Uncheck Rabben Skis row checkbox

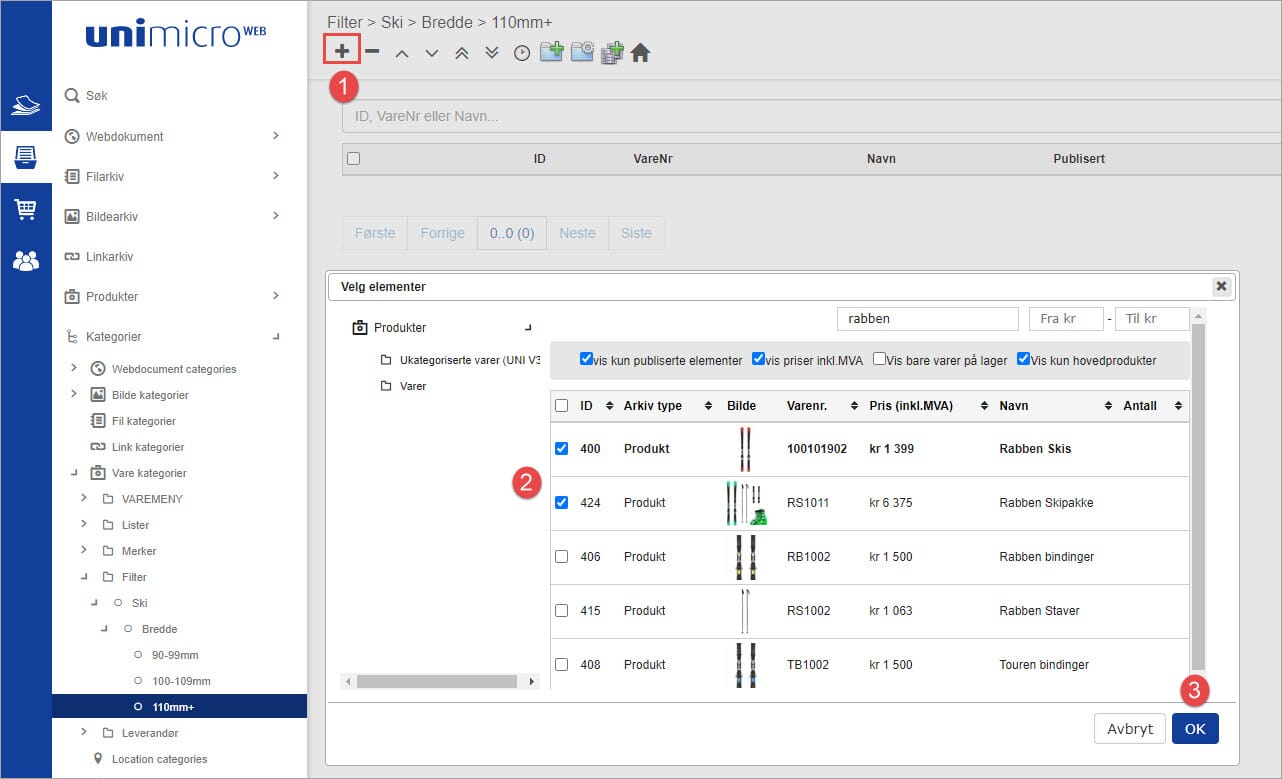(x=561, y=448)
